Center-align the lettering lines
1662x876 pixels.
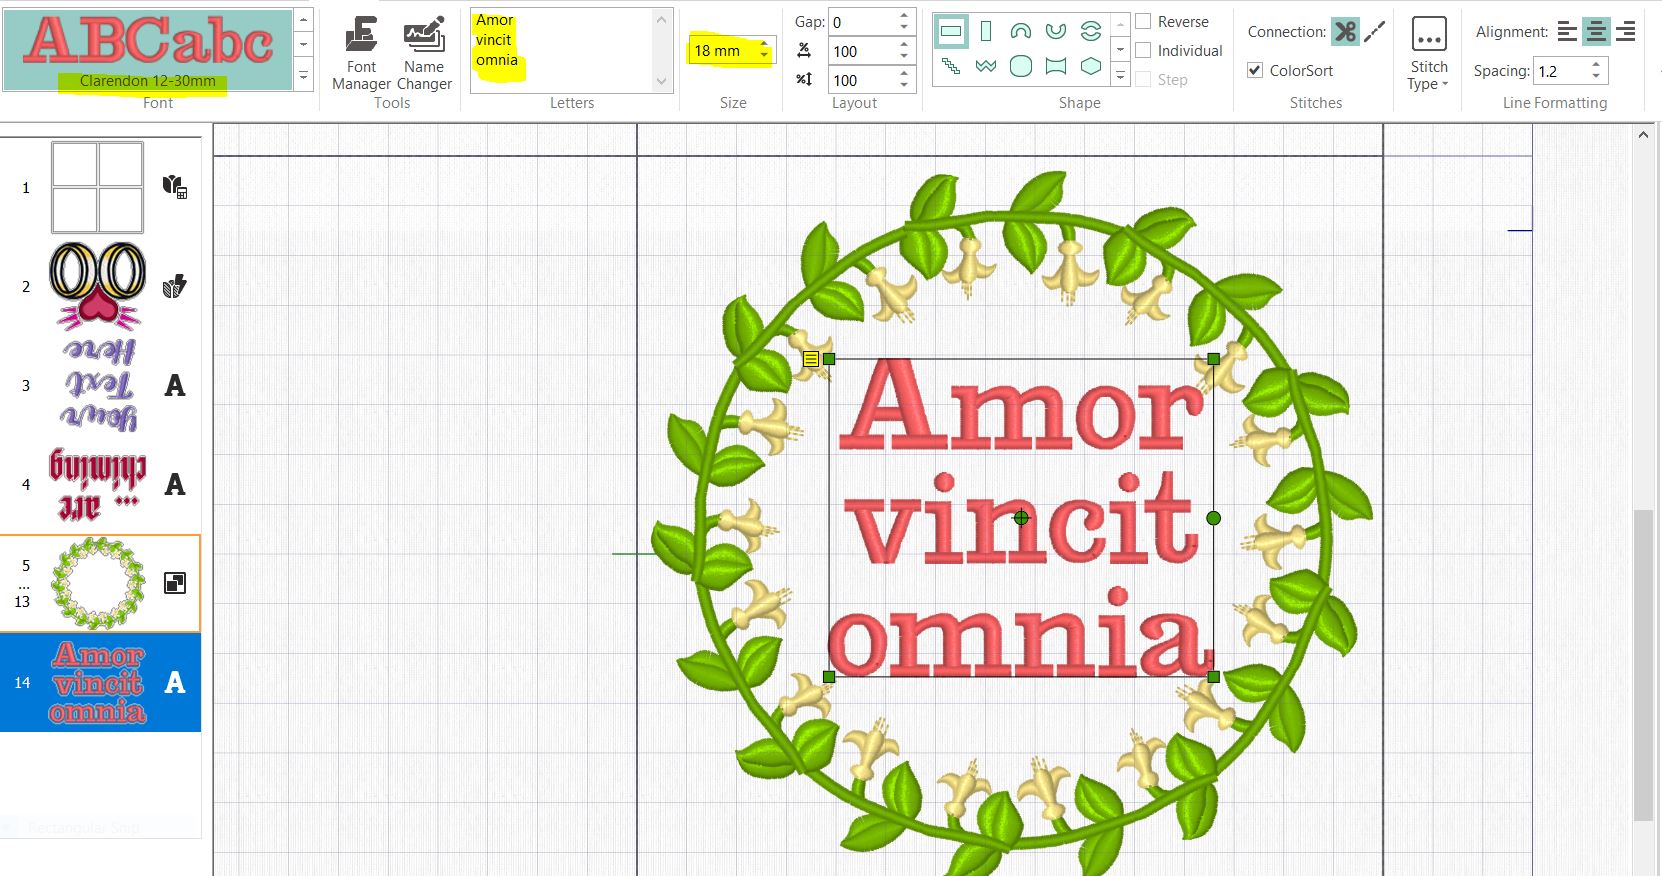[x=1596, y=32]
